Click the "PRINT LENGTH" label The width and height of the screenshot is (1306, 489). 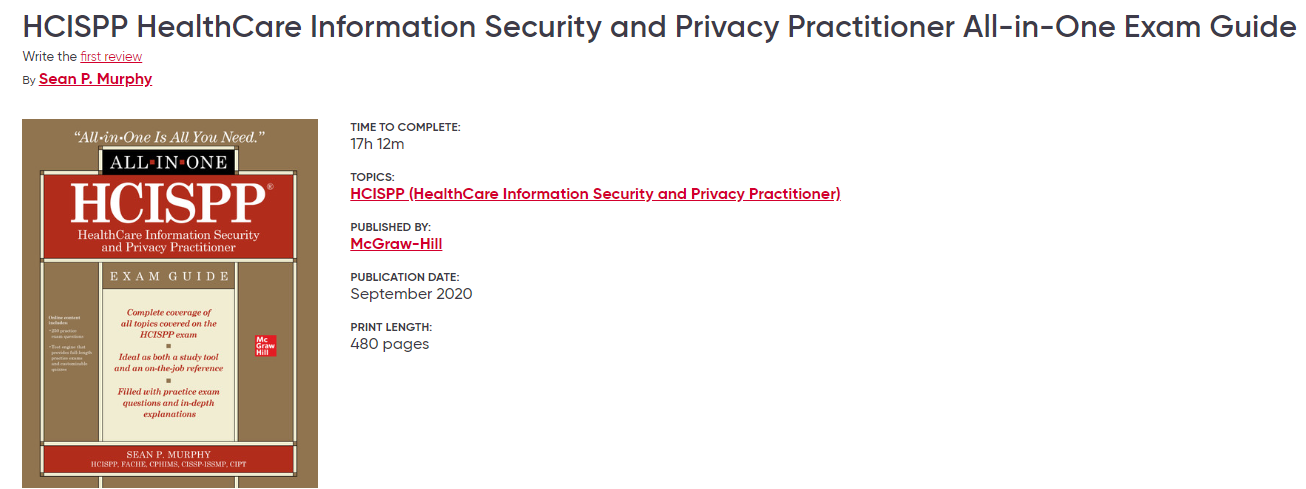[391, 327]
